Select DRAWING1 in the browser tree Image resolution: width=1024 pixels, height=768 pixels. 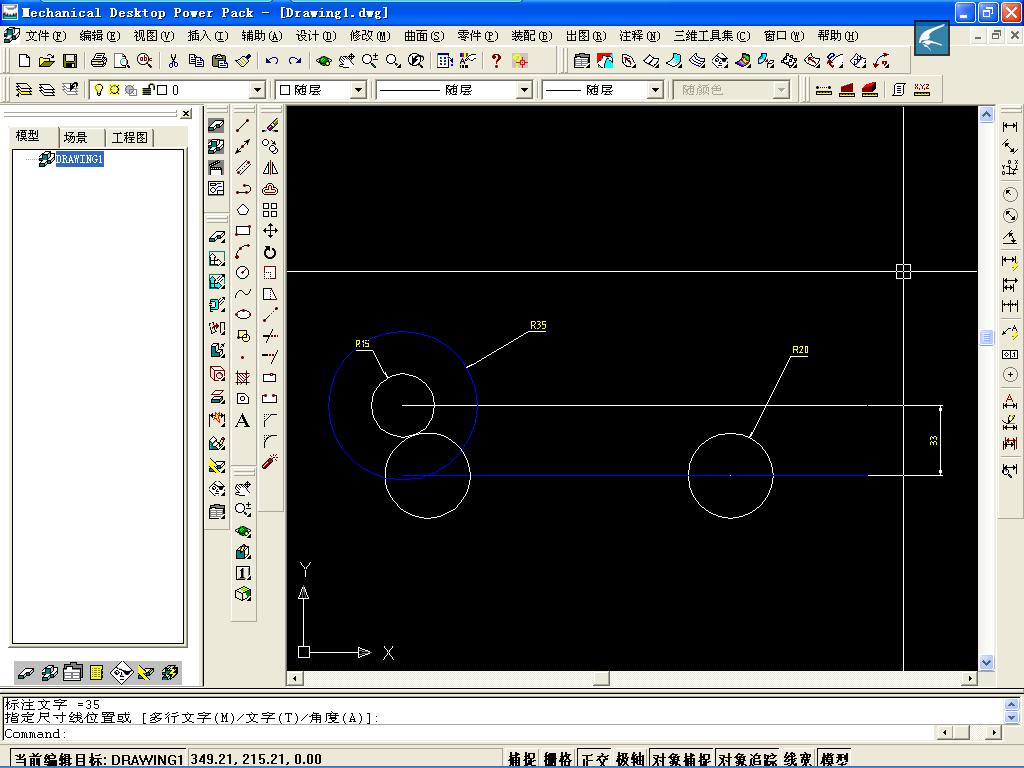[79, 159]
